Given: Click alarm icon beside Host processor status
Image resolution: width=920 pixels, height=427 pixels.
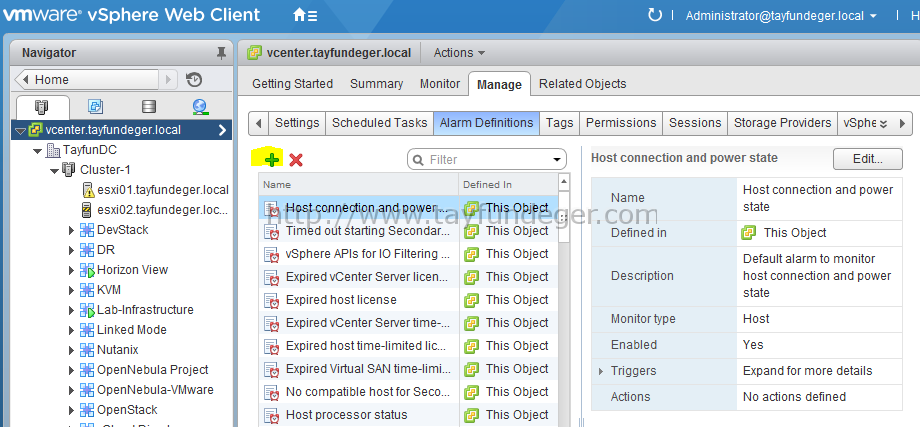Looking at the screenshot, I should click(x=272, y=415).
